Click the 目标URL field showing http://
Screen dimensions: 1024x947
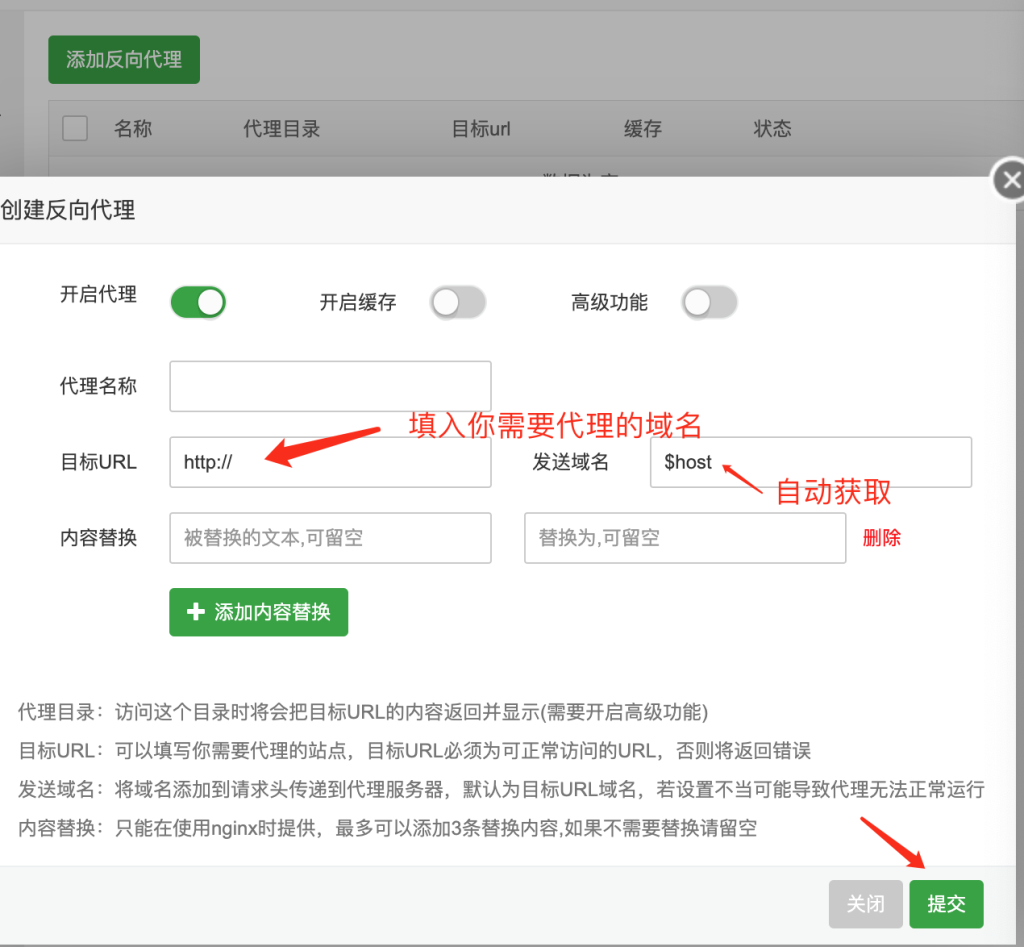coord(330,462)
